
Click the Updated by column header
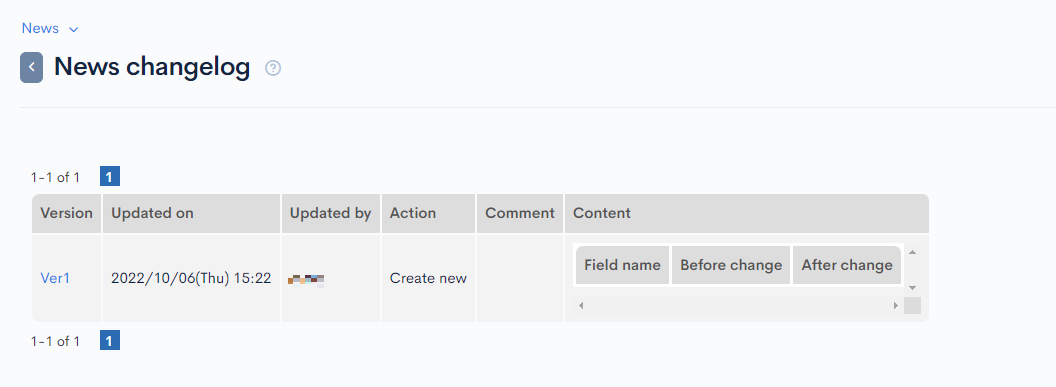[x=331, y=213]
